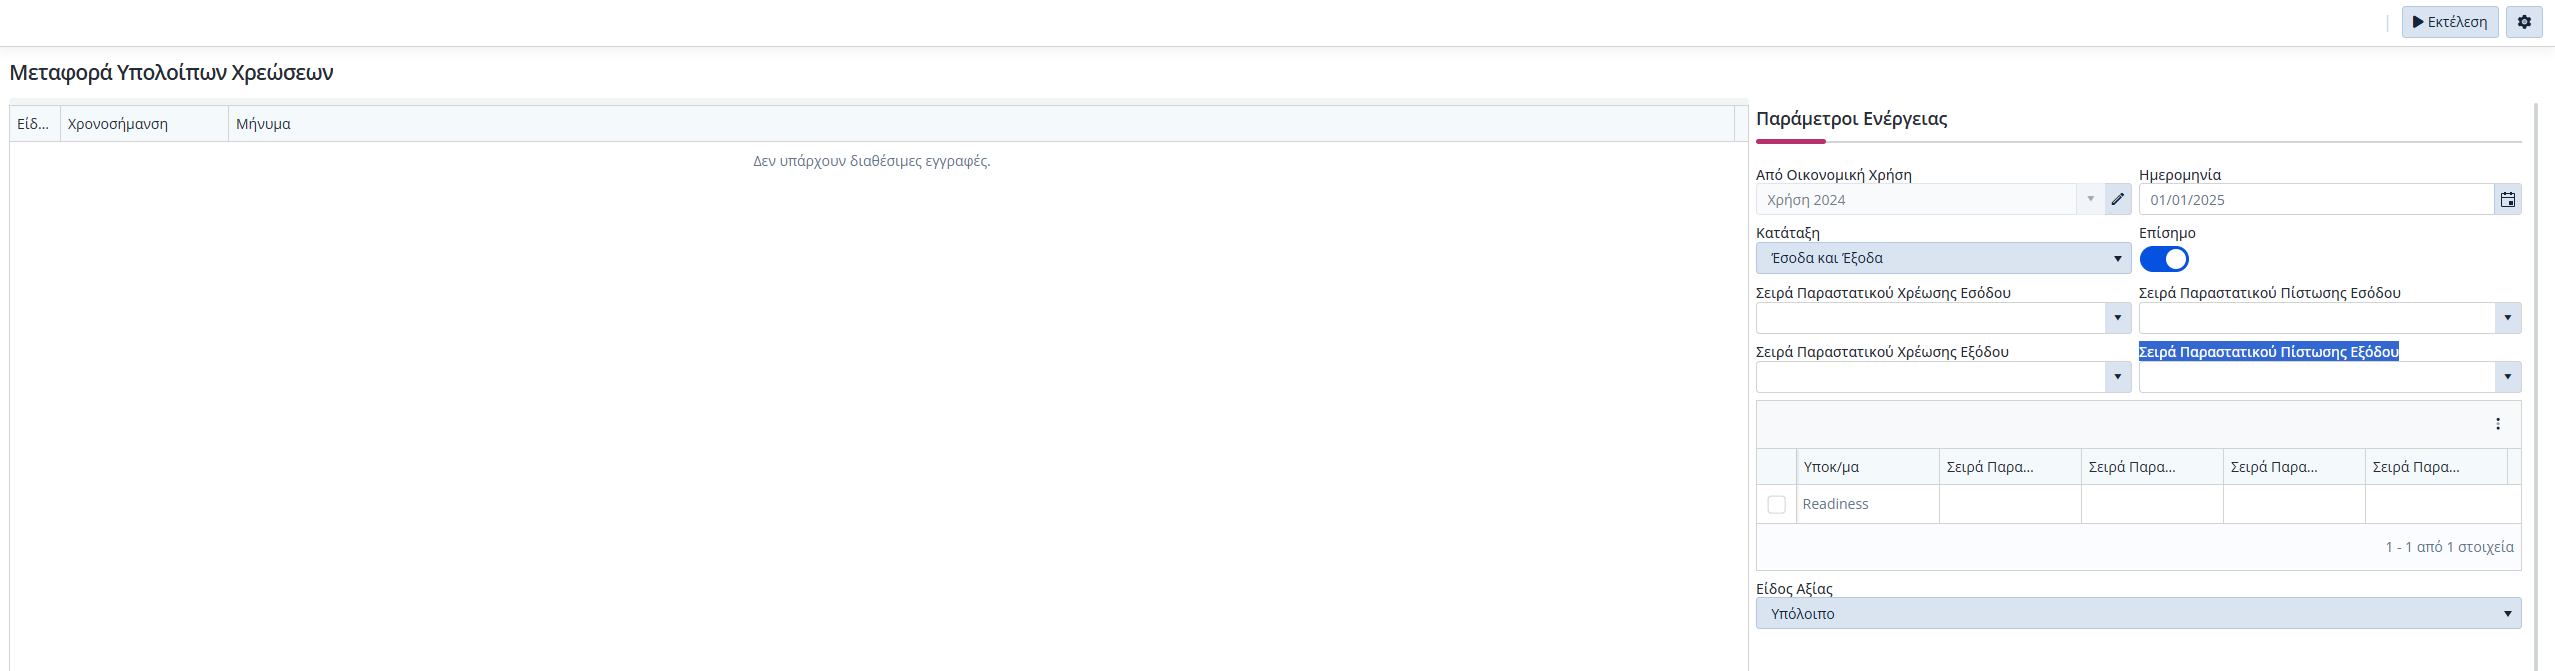
Task: Open the Είδος Αξίας dropdown
Action: [2137, 613]
